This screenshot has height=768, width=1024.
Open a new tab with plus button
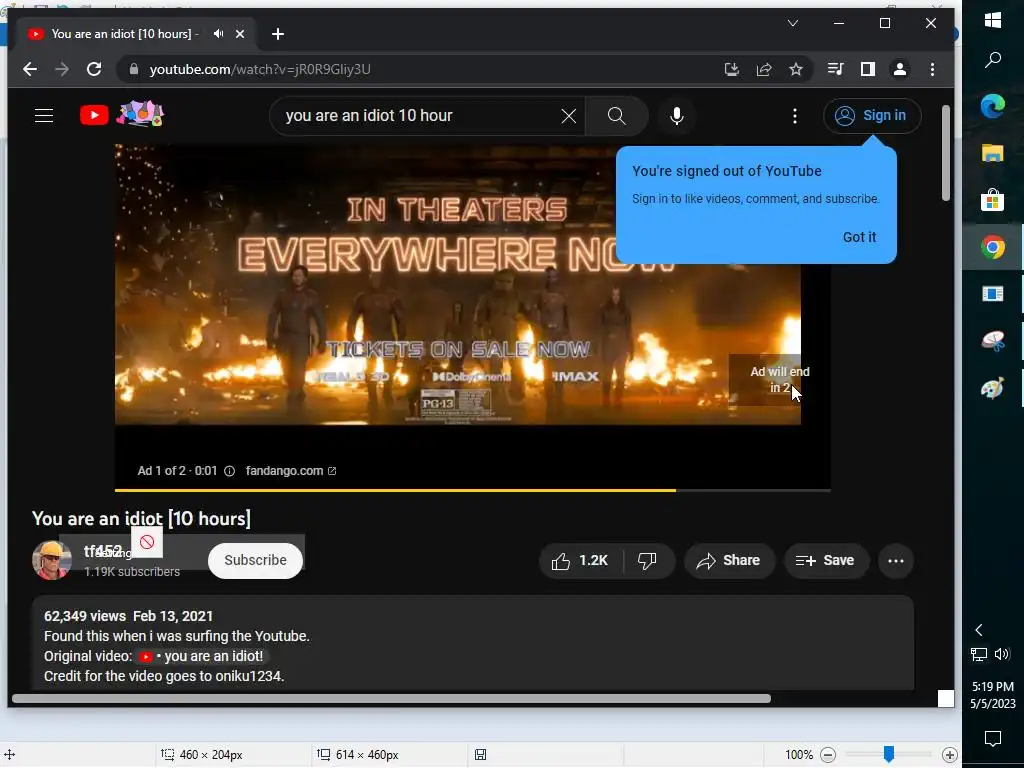pos(278,34)
